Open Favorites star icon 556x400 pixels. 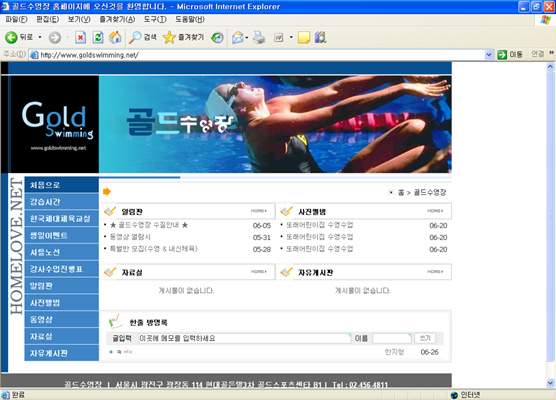(169, 37)
